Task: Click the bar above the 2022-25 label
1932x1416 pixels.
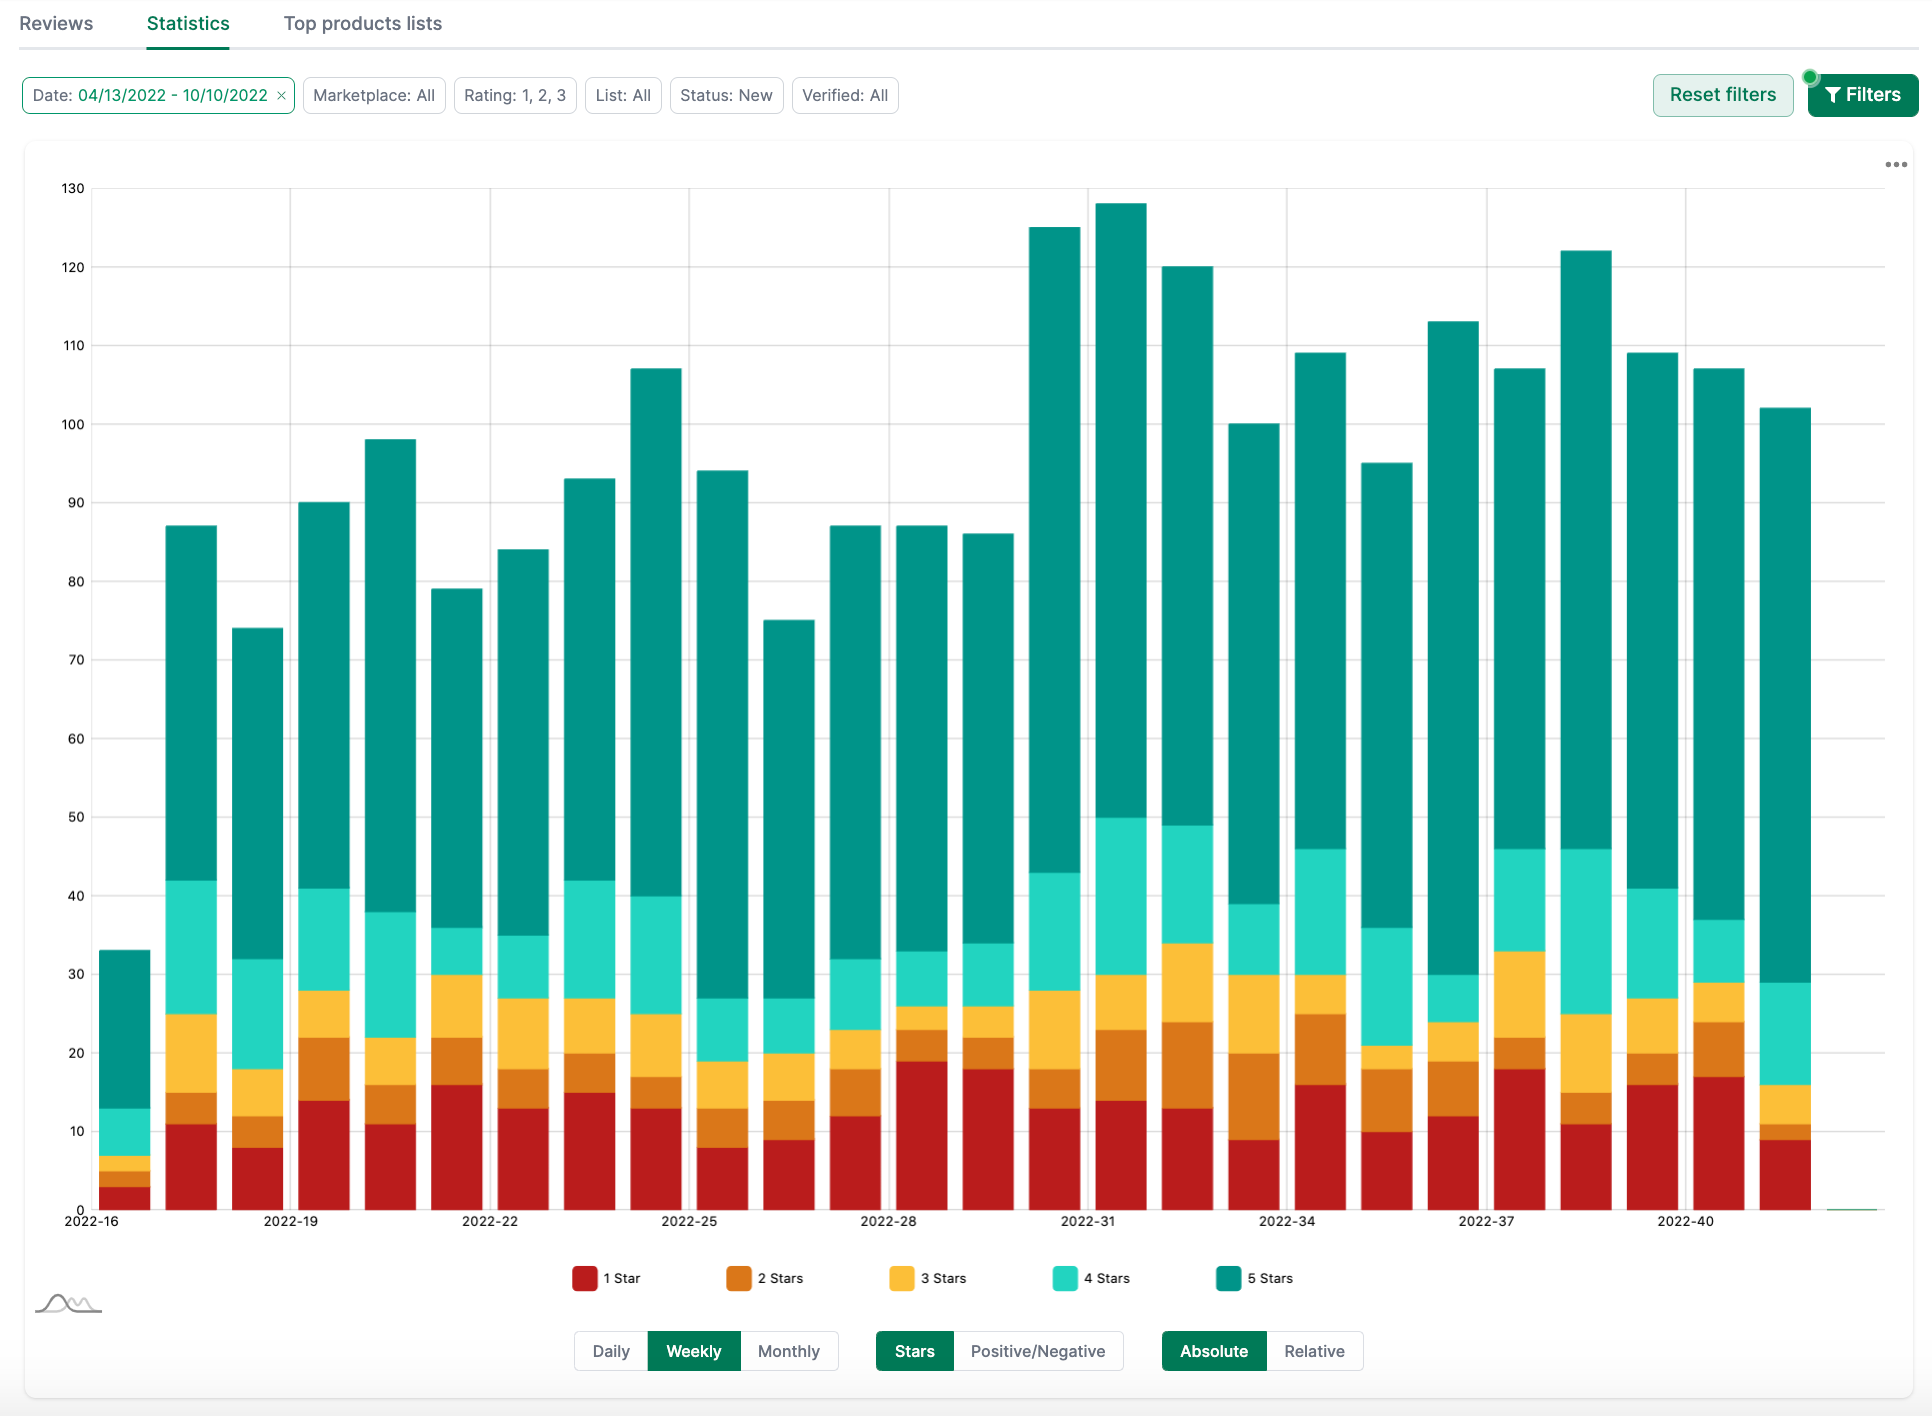Action: tap(722, 840)
